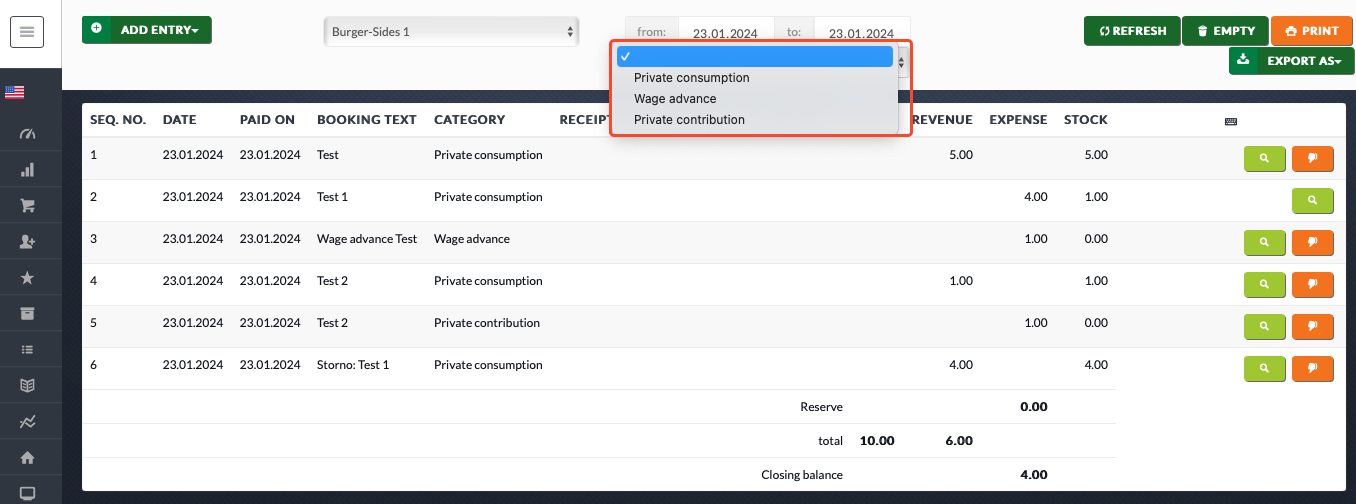Click the closing balance value 4.00

coord(1034,476)
